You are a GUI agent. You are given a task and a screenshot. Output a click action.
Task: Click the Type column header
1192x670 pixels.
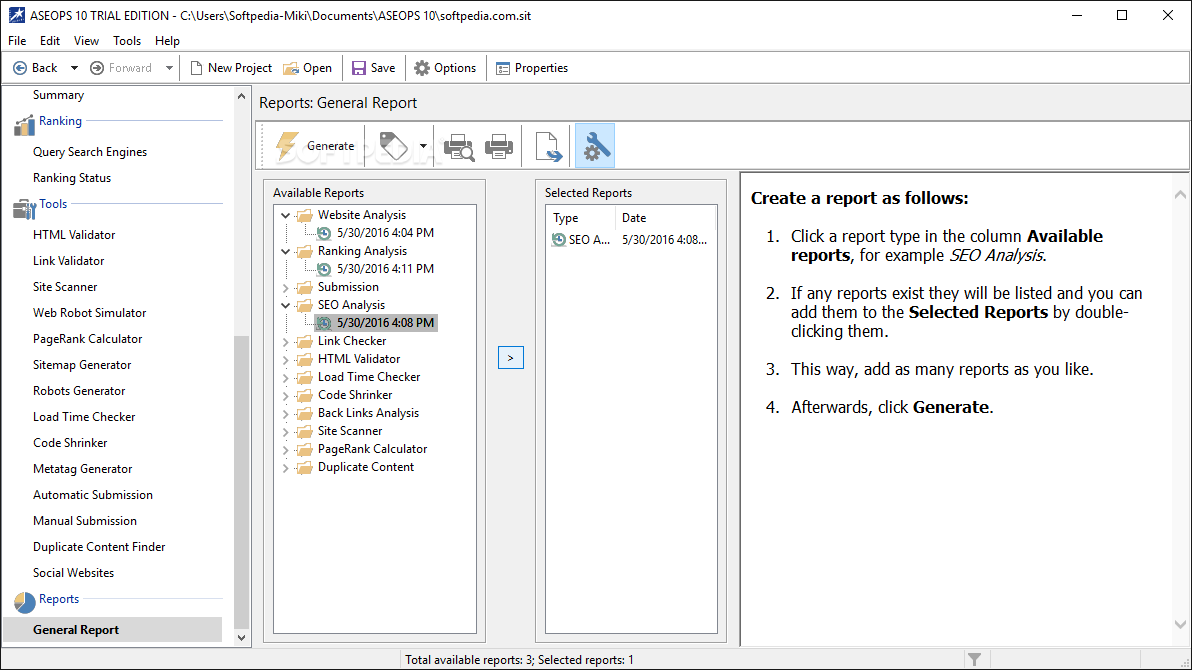[580, 218]
